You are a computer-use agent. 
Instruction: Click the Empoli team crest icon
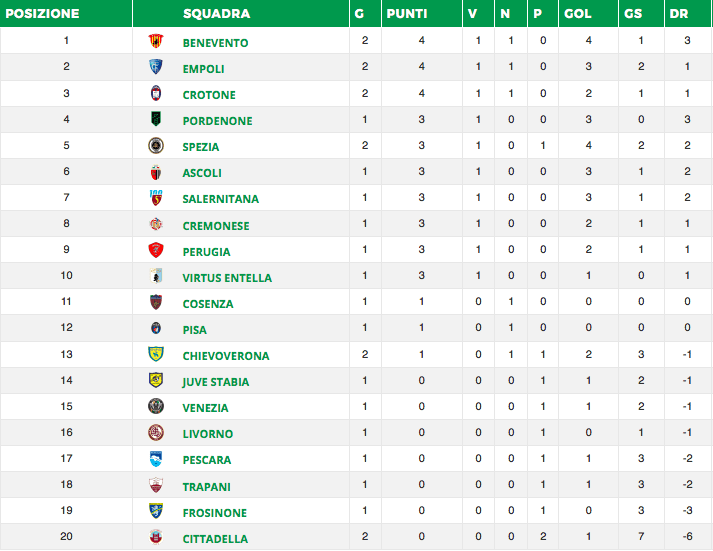pos(155,68)
